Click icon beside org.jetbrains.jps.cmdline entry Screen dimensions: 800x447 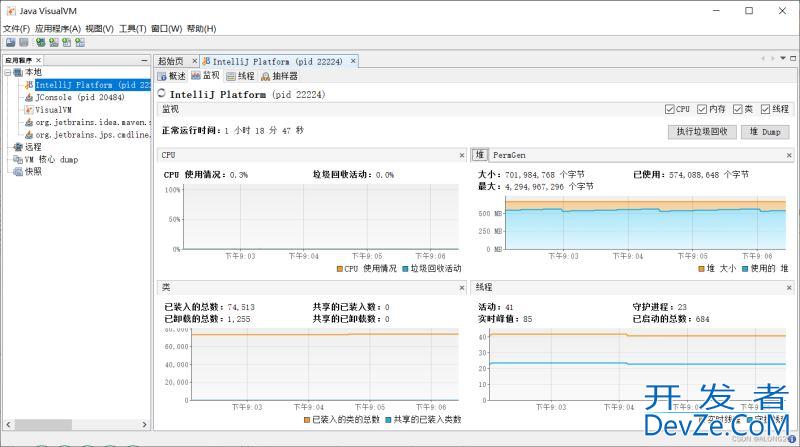[29, 135]
